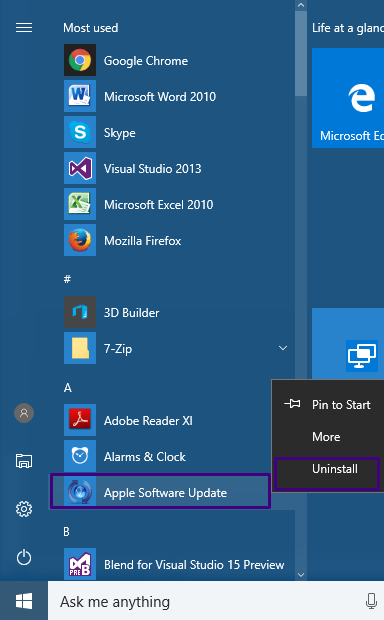Viewport: 384px width, 620px height.
Task: Open File Explorer from the sidebar
Action: point(24,461)
